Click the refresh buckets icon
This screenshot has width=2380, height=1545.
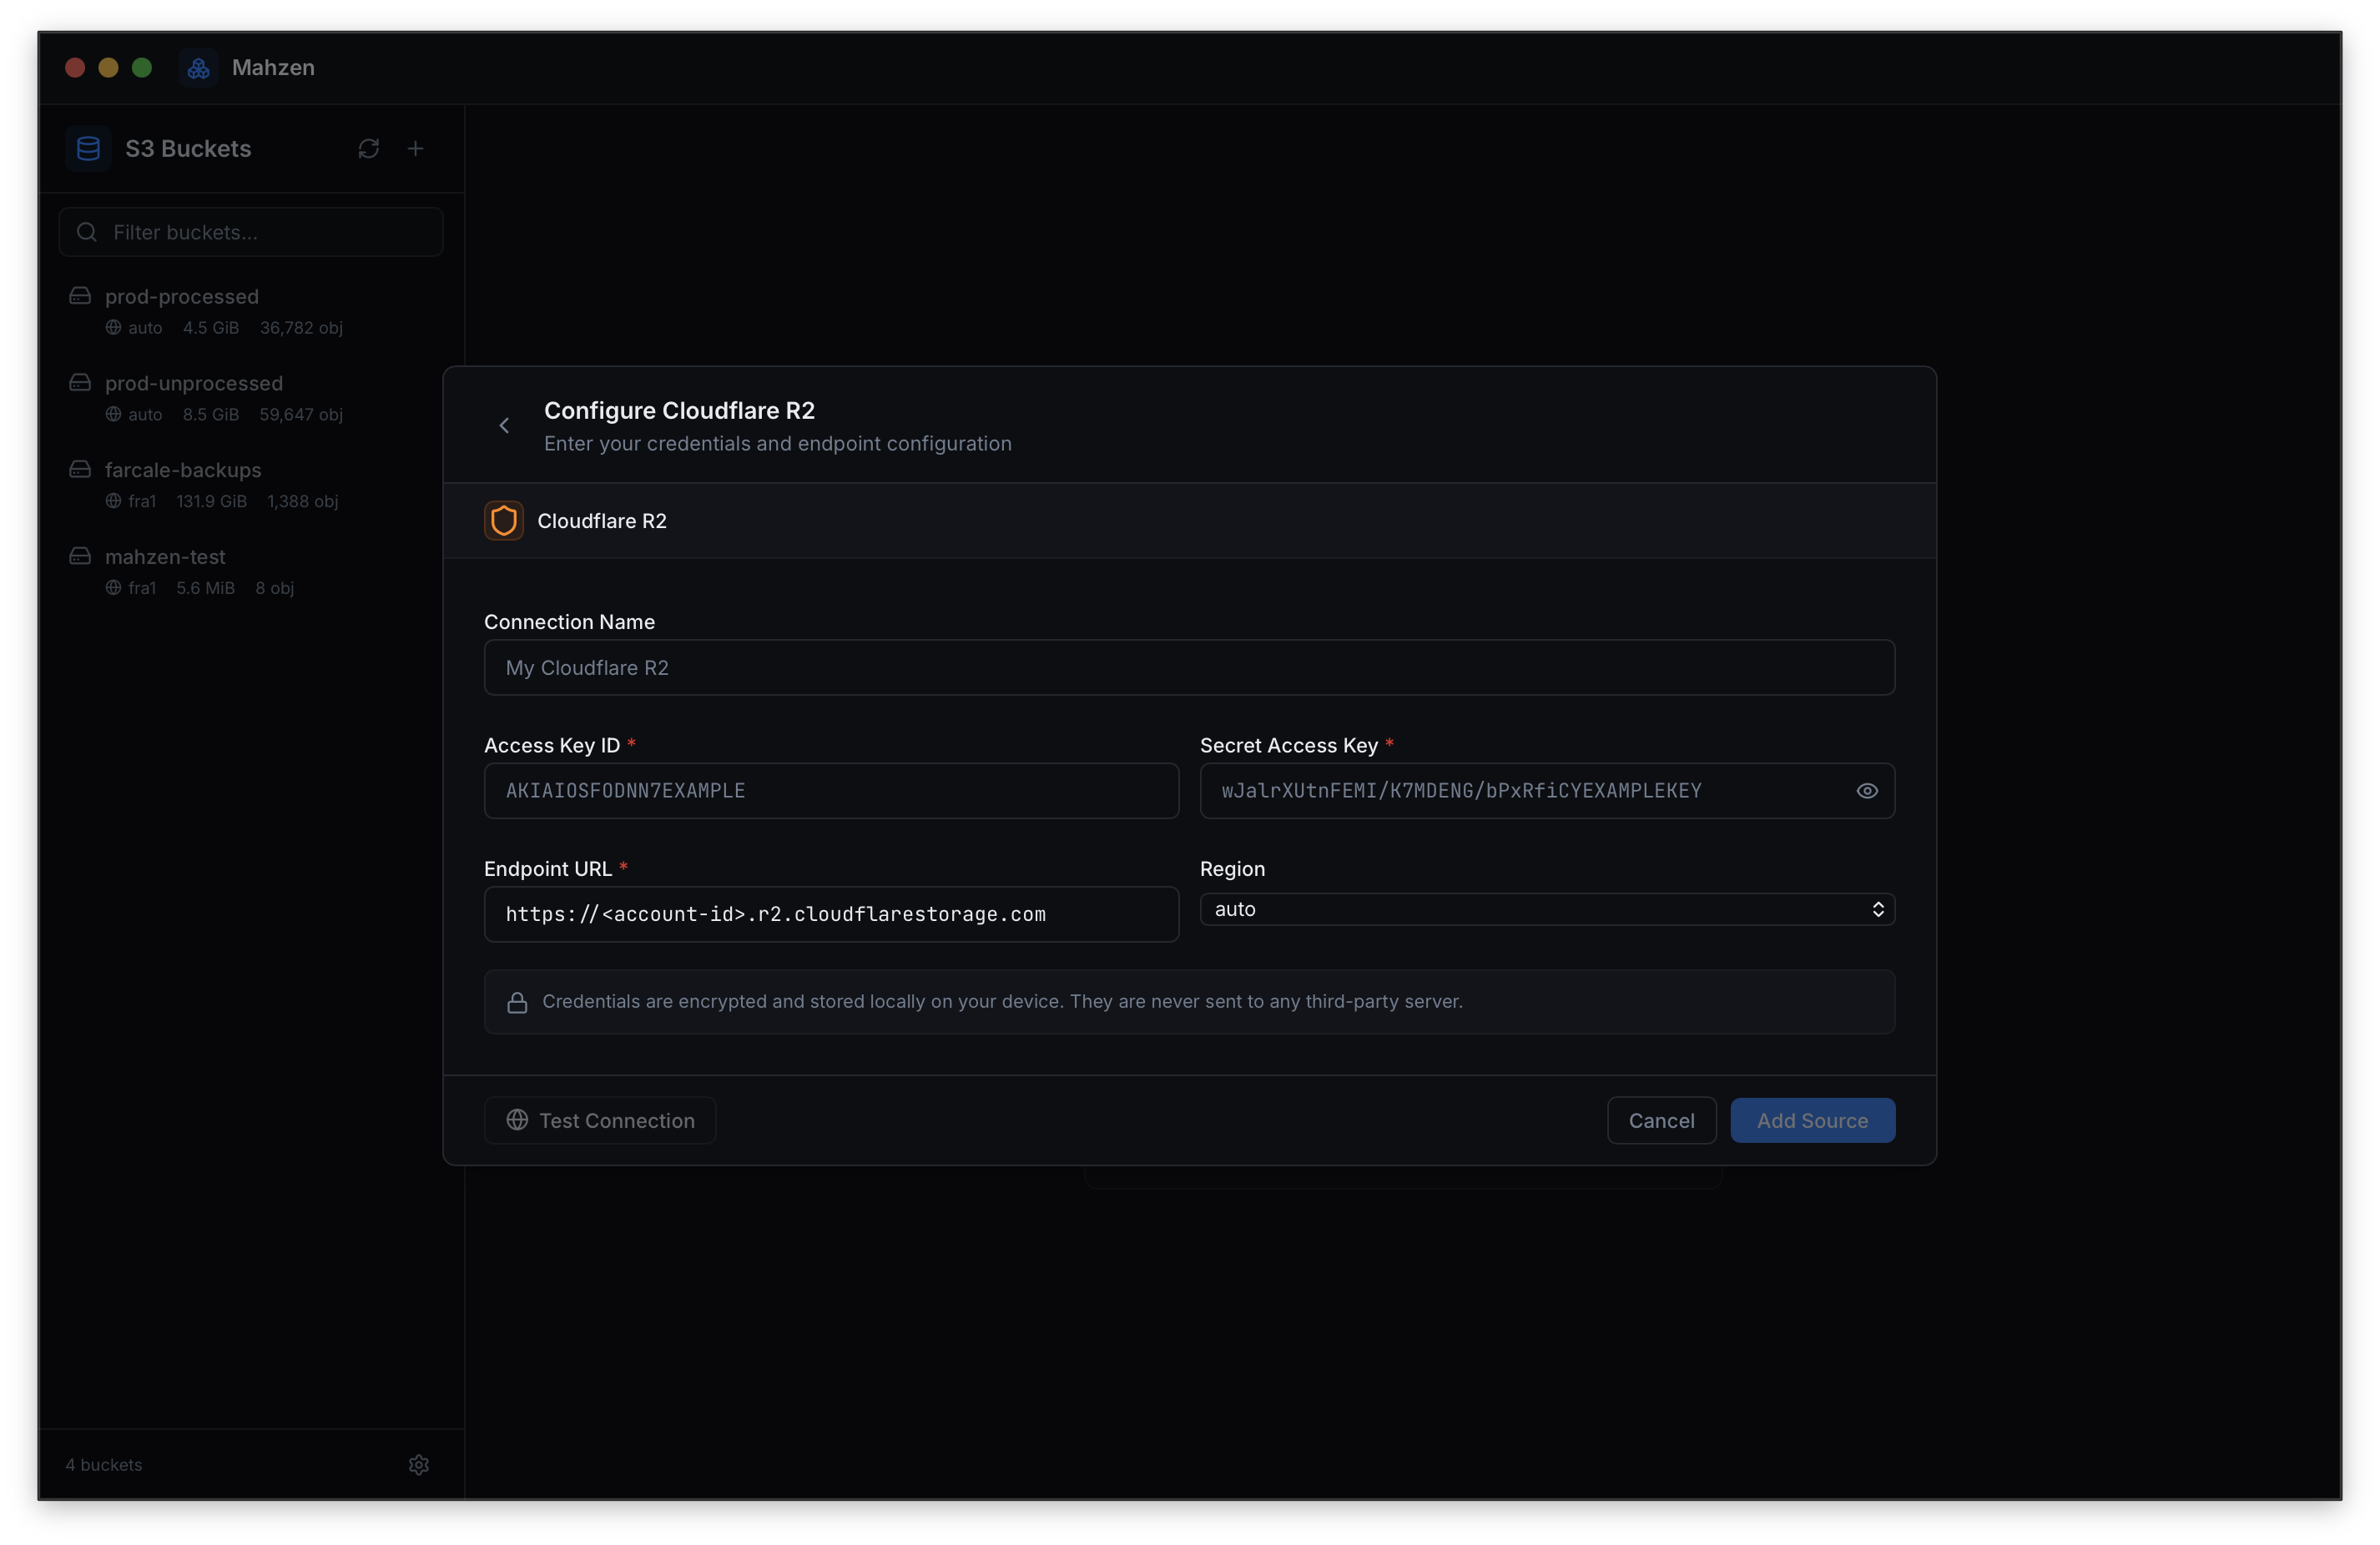tap(368, 149)
